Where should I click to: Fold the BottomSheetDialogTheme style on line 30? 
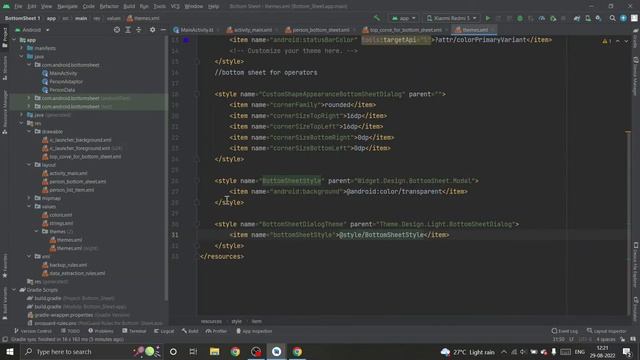tap(197, 224)
